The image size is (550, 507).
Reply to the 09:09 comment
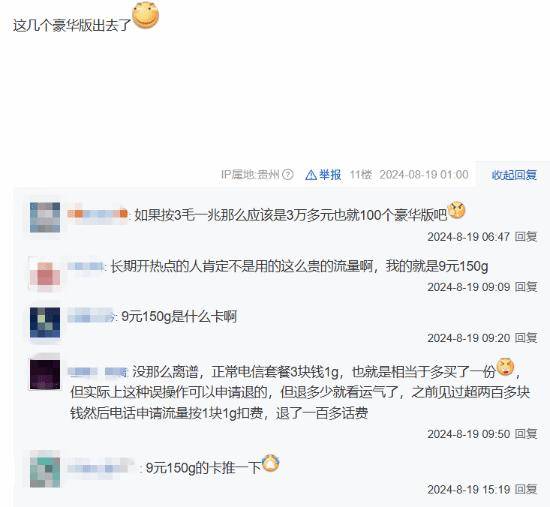pyautogui.click(x=526, y=287)
